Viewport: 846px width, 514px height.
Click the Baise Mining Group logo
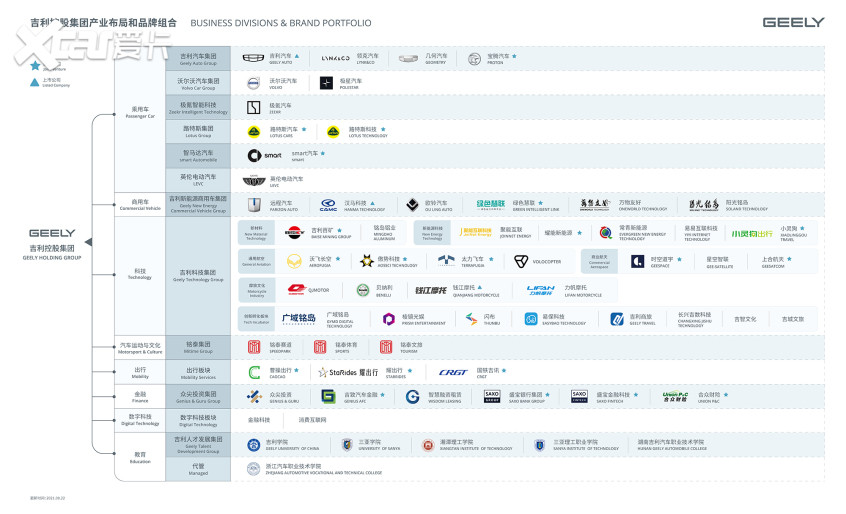click(295, 232)
